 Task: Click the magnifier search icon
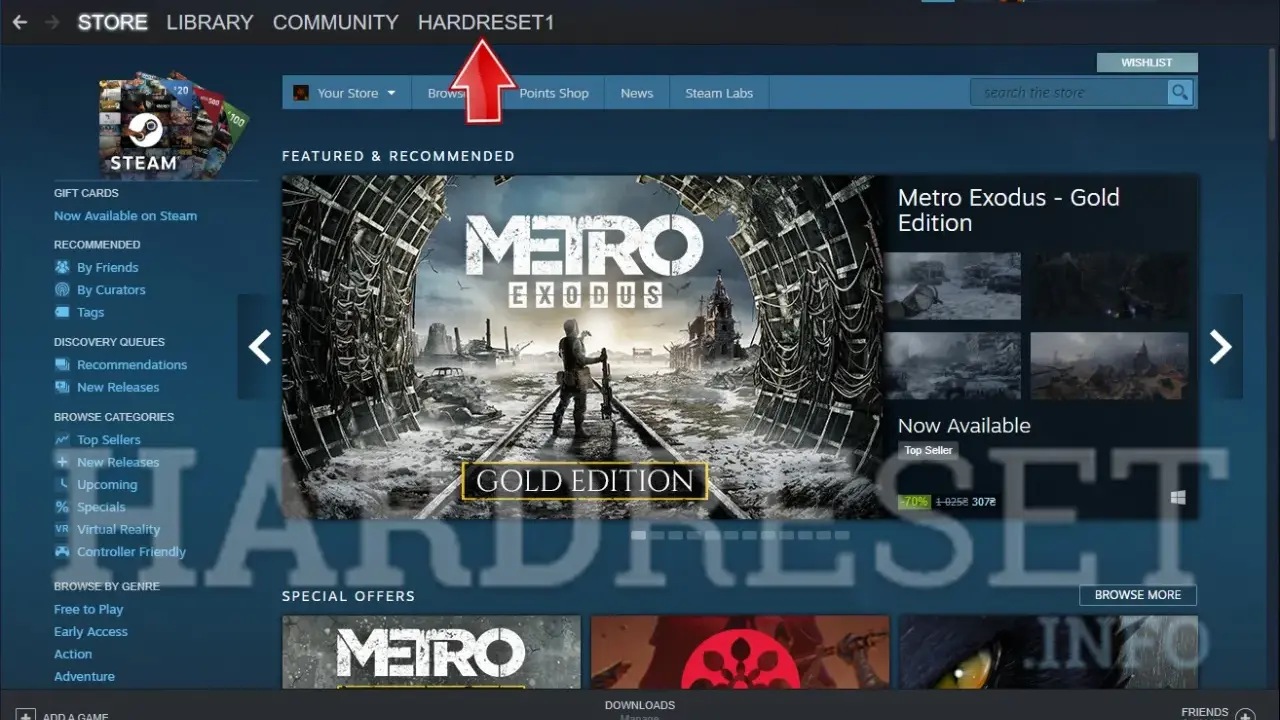pyautogui.click(x=1180, y=93)
